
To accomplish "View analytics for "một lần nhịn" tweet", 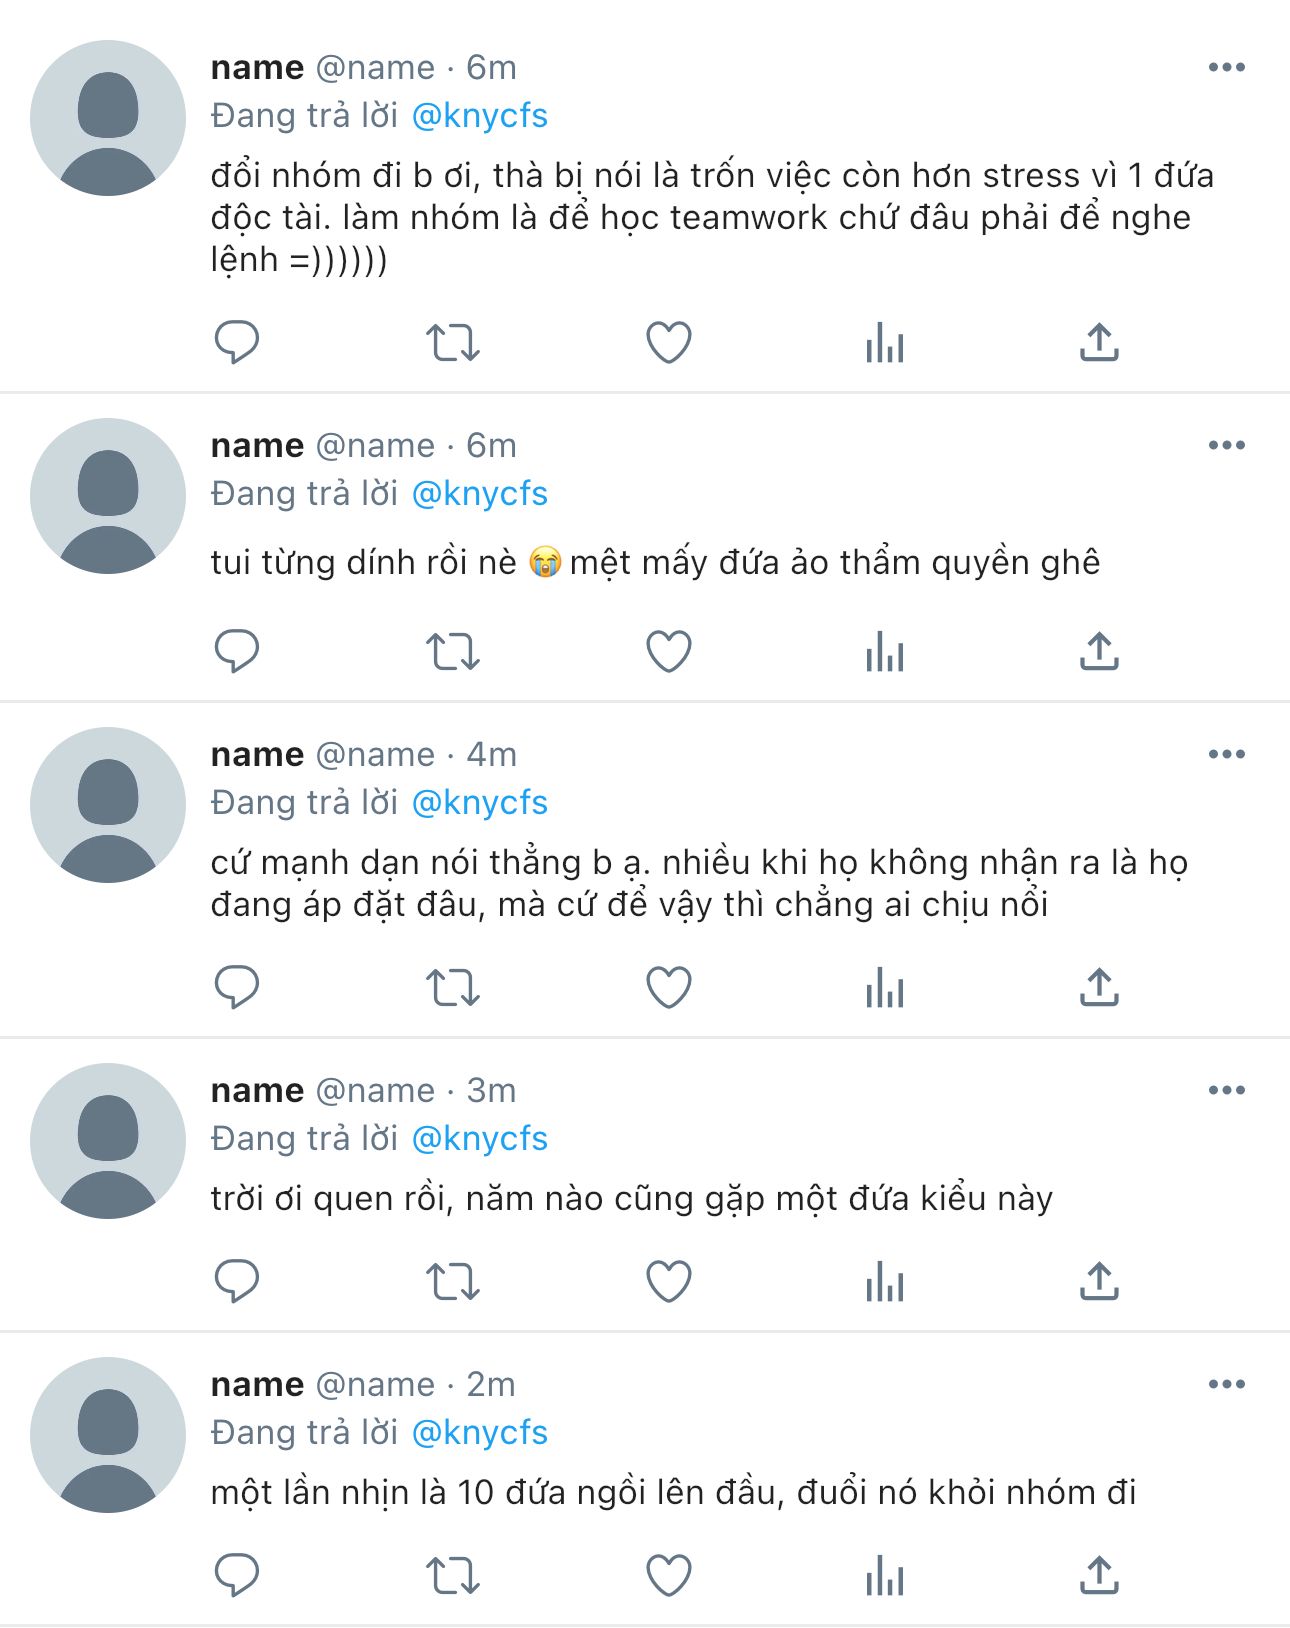I will tap(885, 1576).
